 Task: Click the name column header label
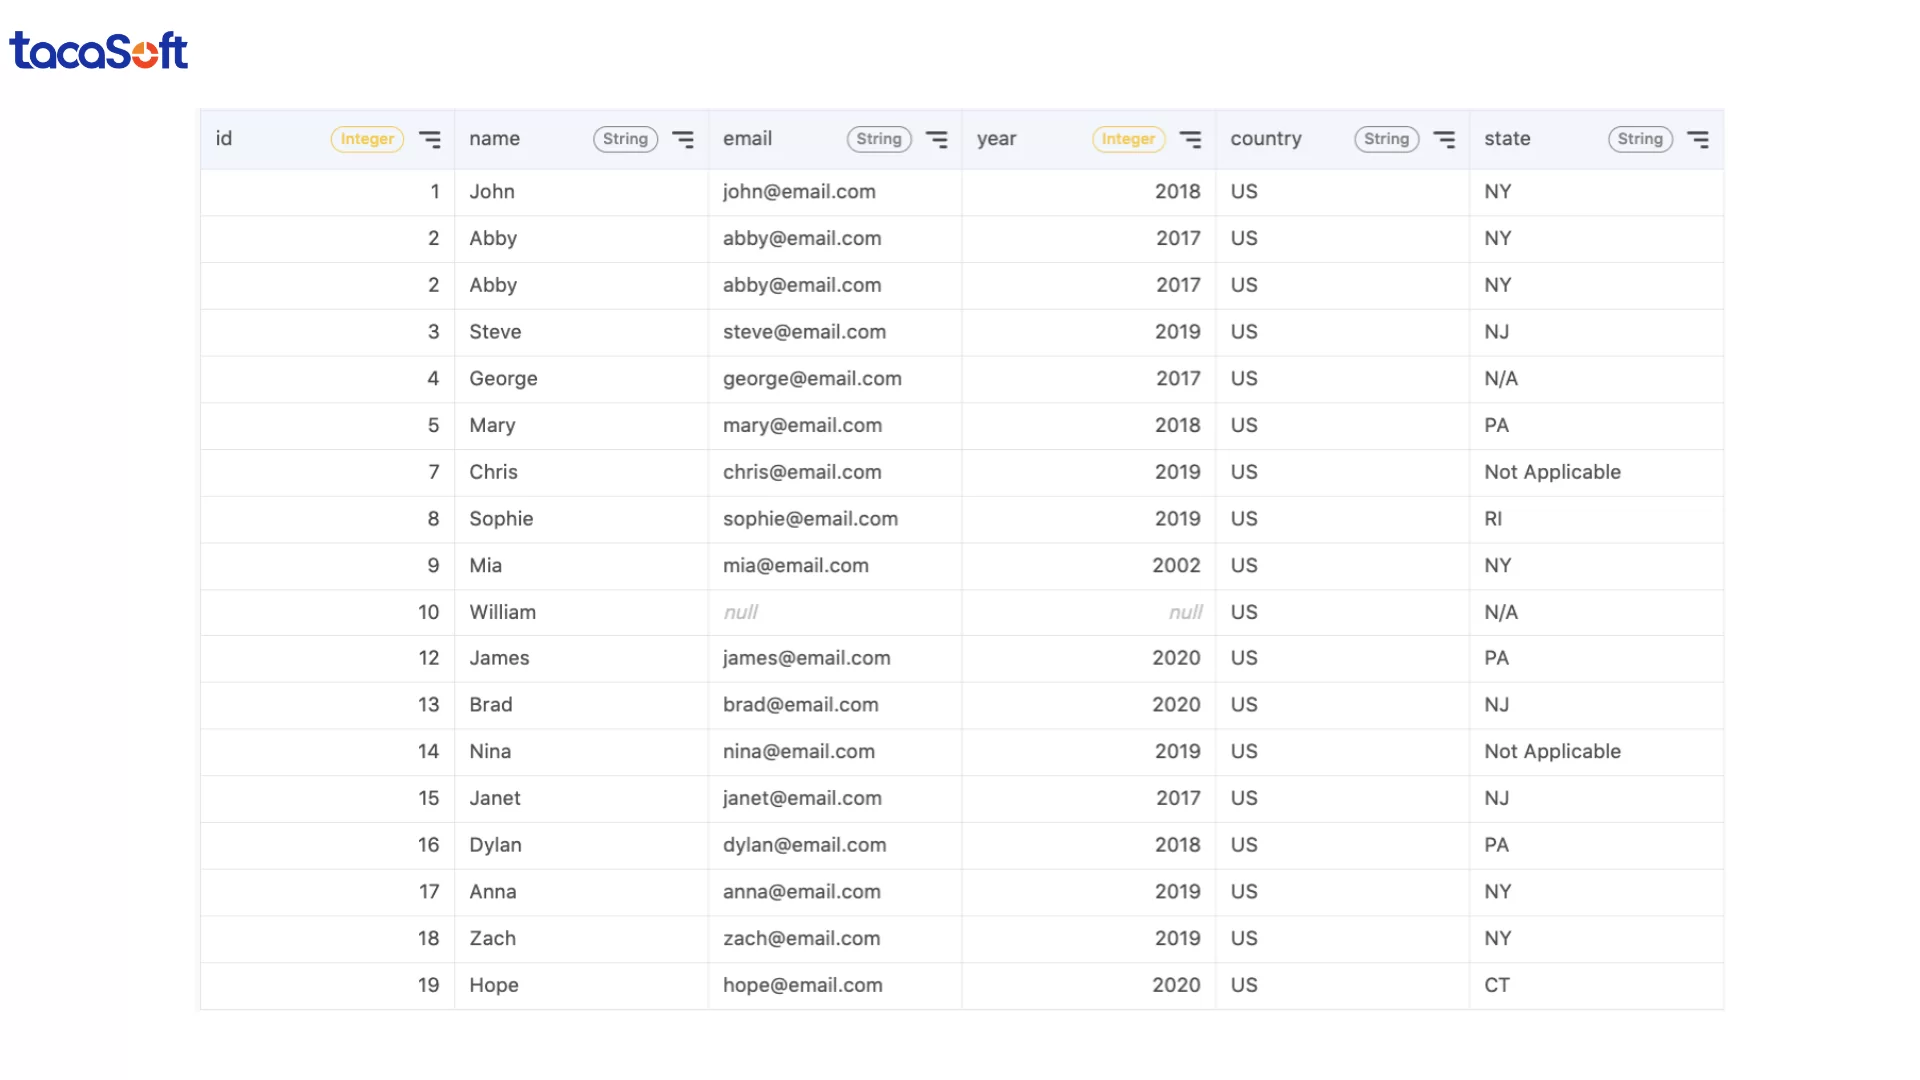click(494, 139)
